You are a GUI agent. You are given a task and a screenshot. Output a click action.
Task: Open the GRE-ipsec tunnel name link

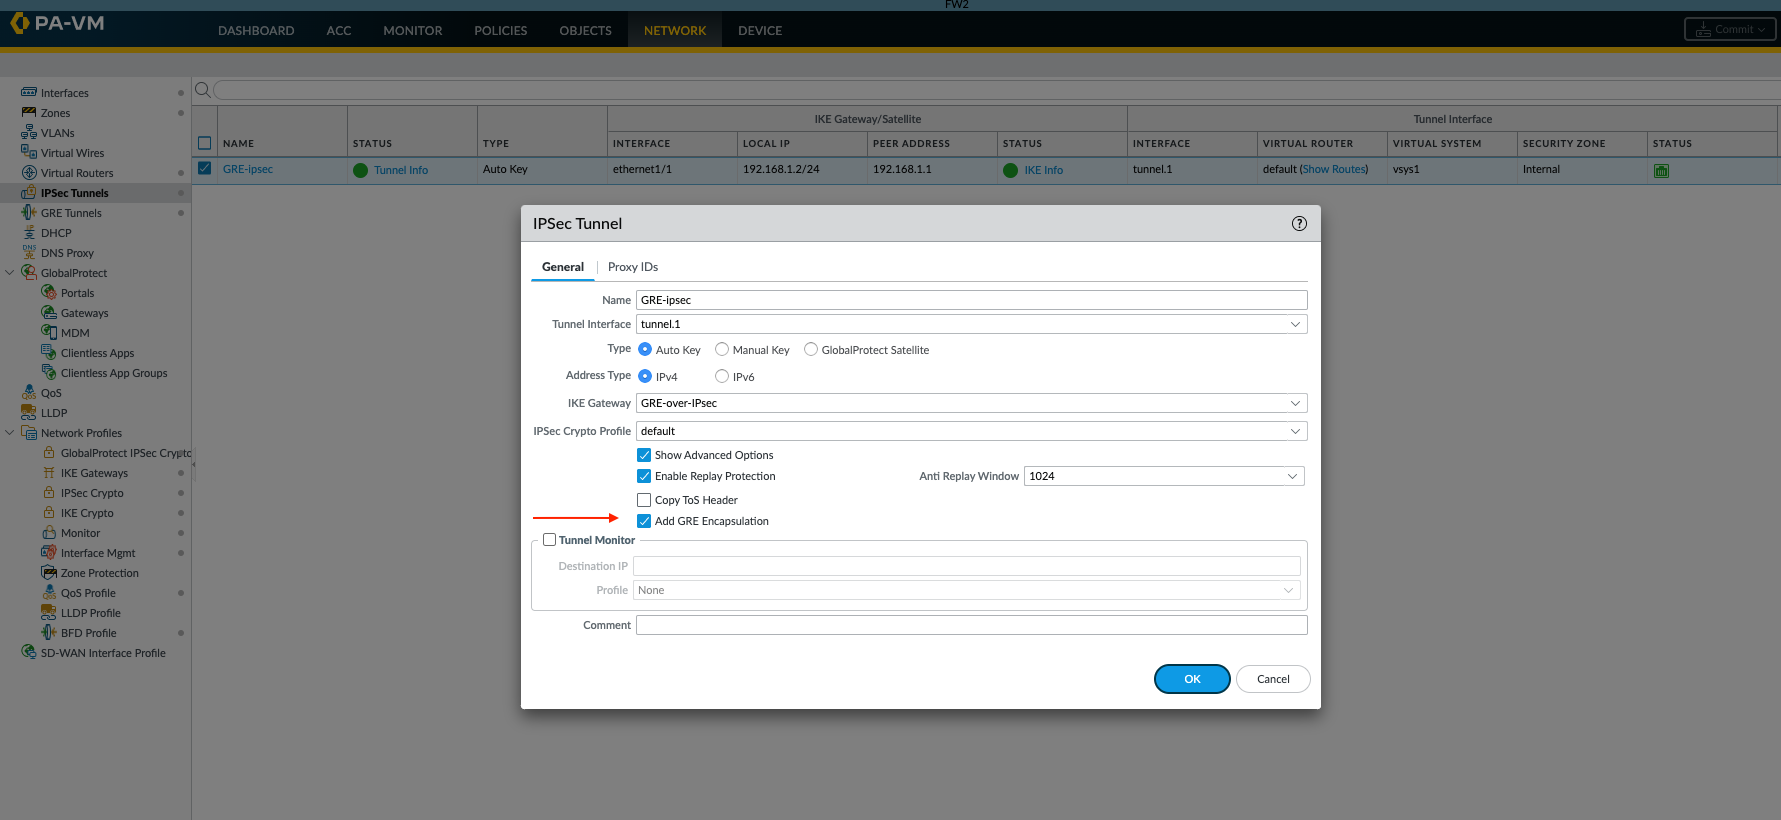click(x=248, y=169)
